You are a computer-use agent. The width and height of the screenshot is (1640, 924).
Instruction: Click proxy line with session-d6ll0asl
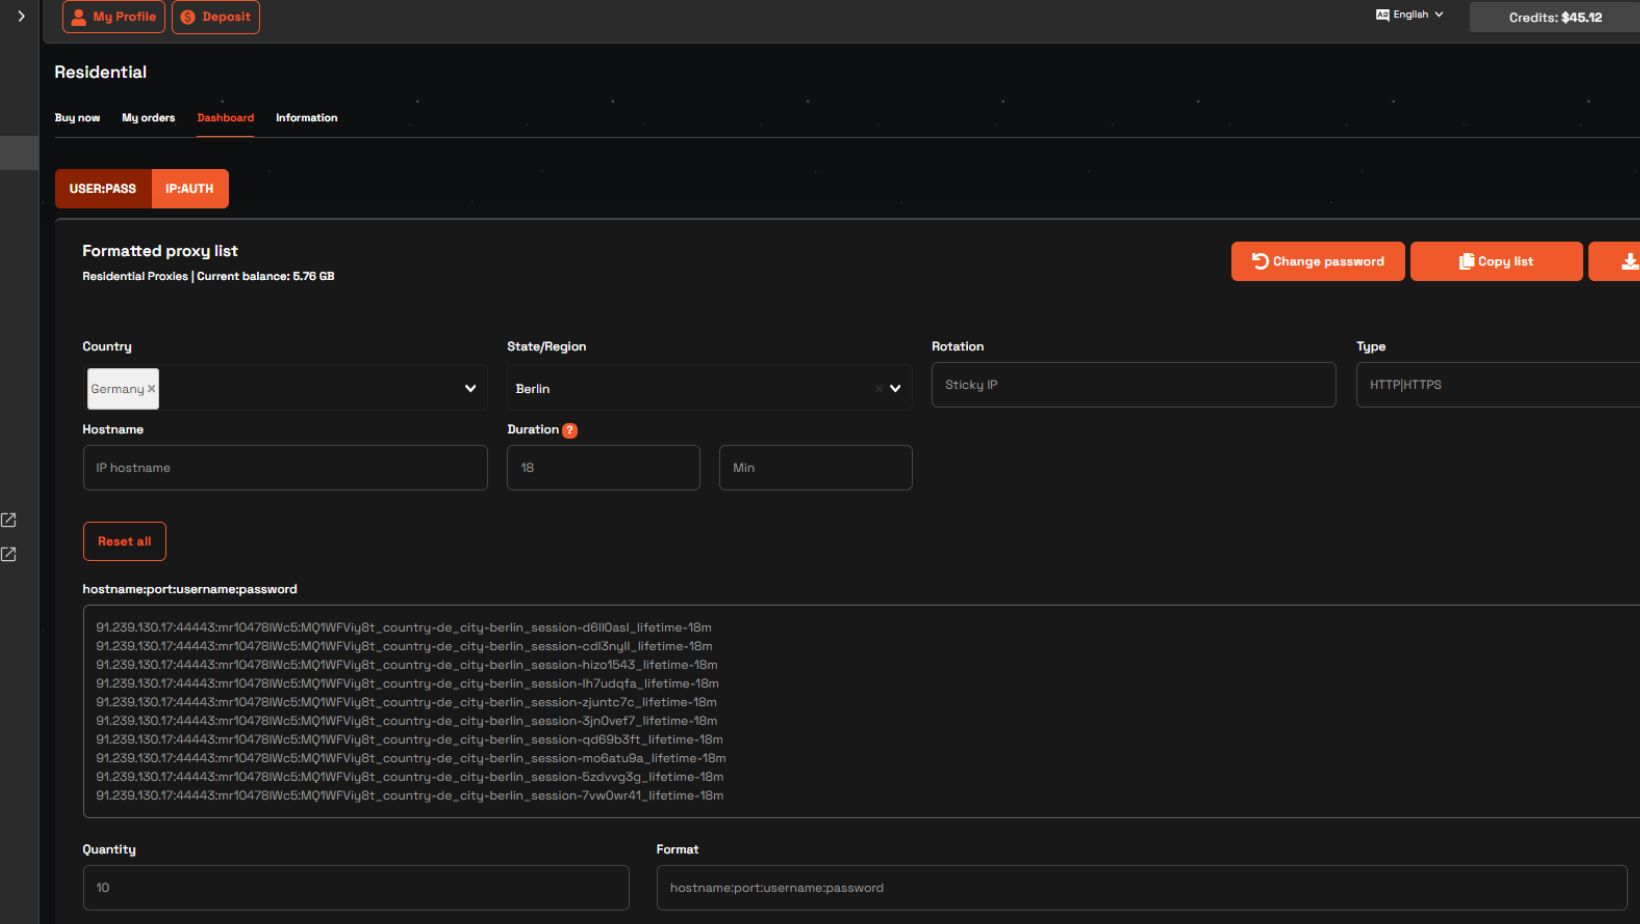point(404,628)
